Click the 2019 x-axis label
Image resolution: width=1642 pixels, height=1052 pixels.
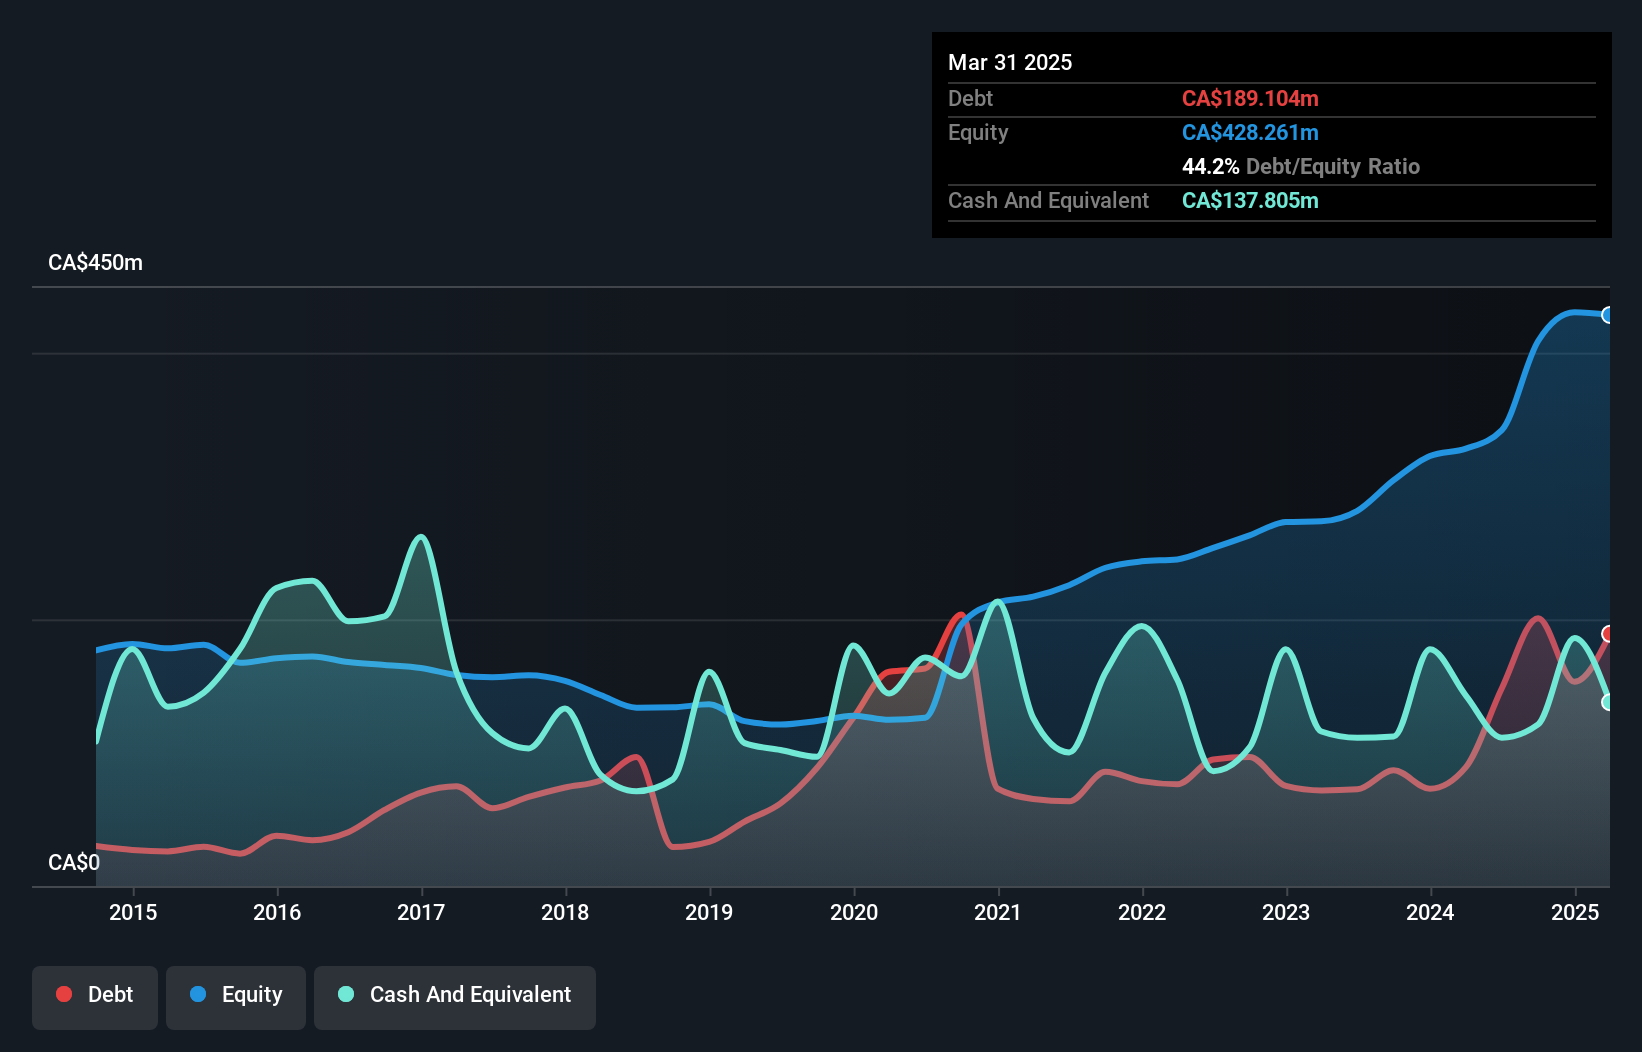click(709, 912)
